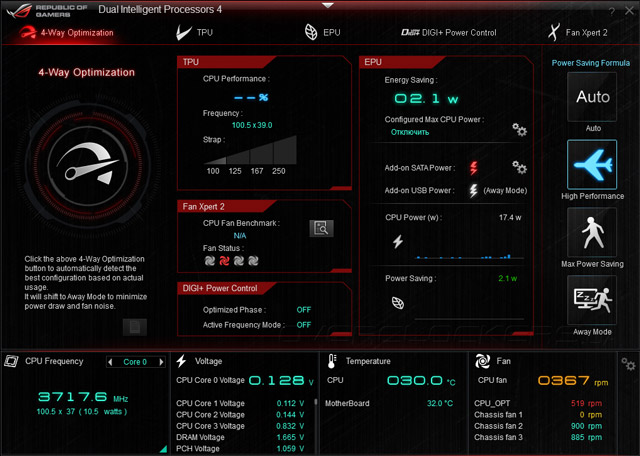640x456 pixels.
Task: Select previous core with left arrow
Action: pos(110,362)
